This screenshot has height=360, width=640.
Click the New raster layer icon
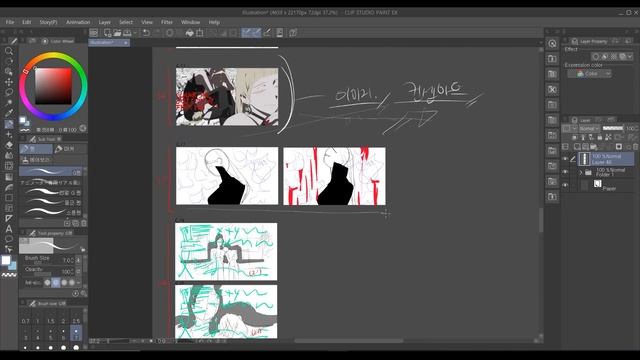[x=577, y=147]
